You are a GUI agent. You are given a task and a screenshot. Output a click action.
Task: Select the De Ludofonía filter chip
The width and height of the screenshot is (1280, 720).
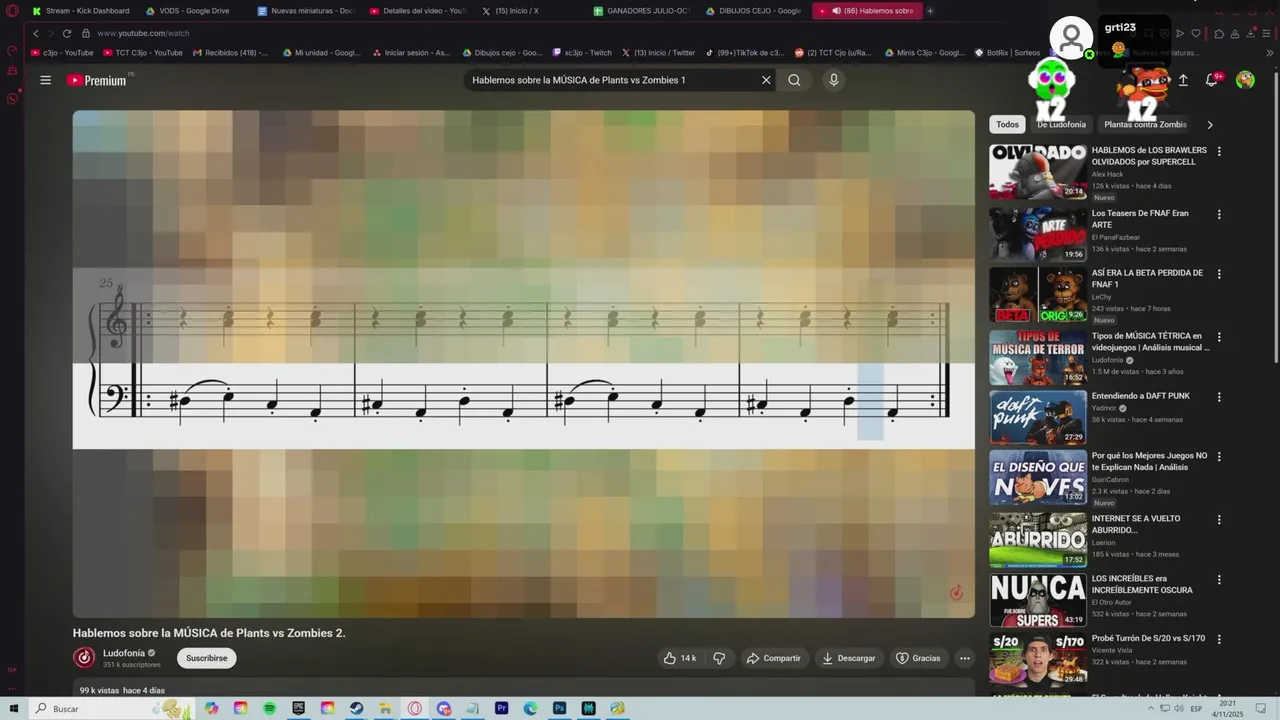click(x=1061, y=125)
